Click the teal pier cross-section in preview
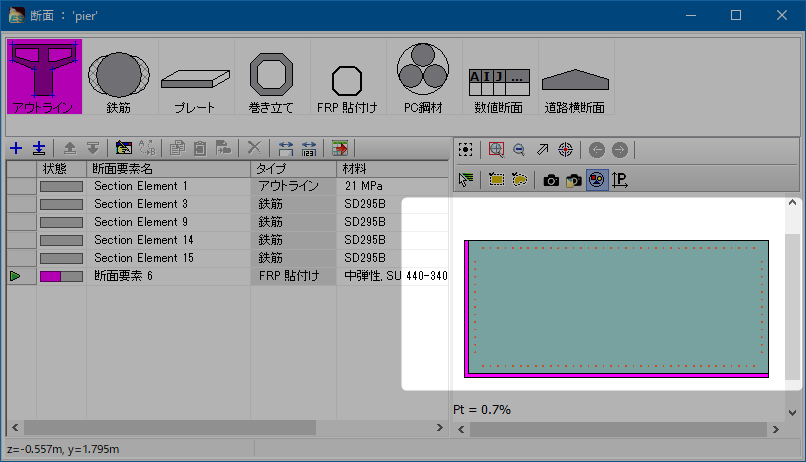Viewport: 806px width, 462px height. point(618,307)
